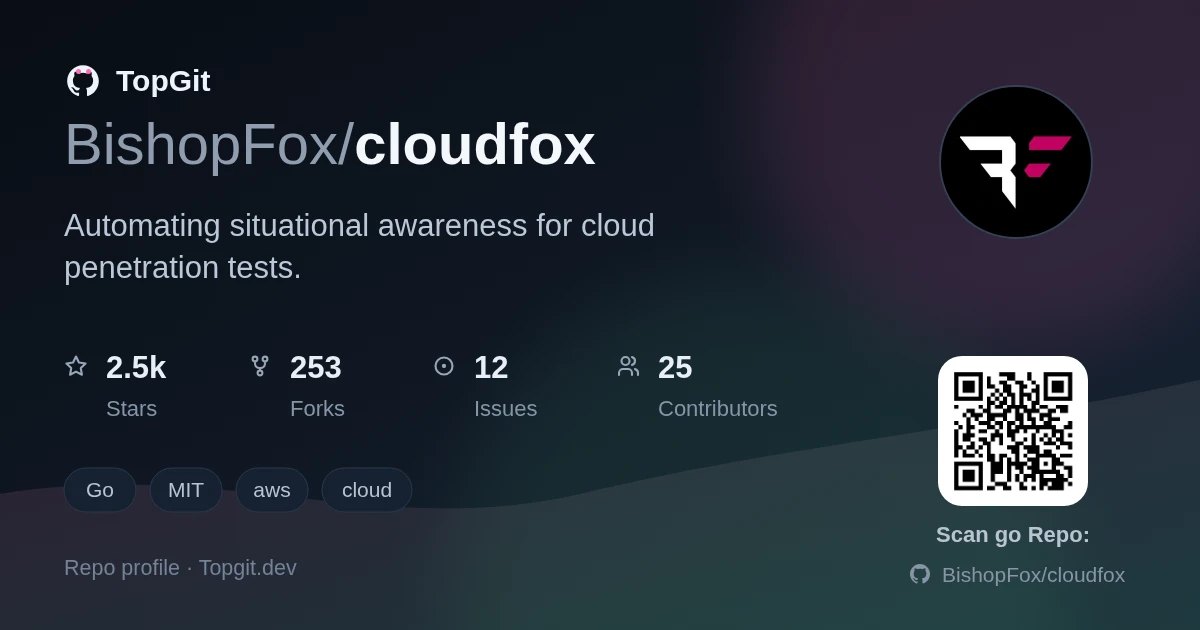Click the Contributors people icon
This screenshot has width=1200, height=630.
pyautogui.click(x=628, y=366)
